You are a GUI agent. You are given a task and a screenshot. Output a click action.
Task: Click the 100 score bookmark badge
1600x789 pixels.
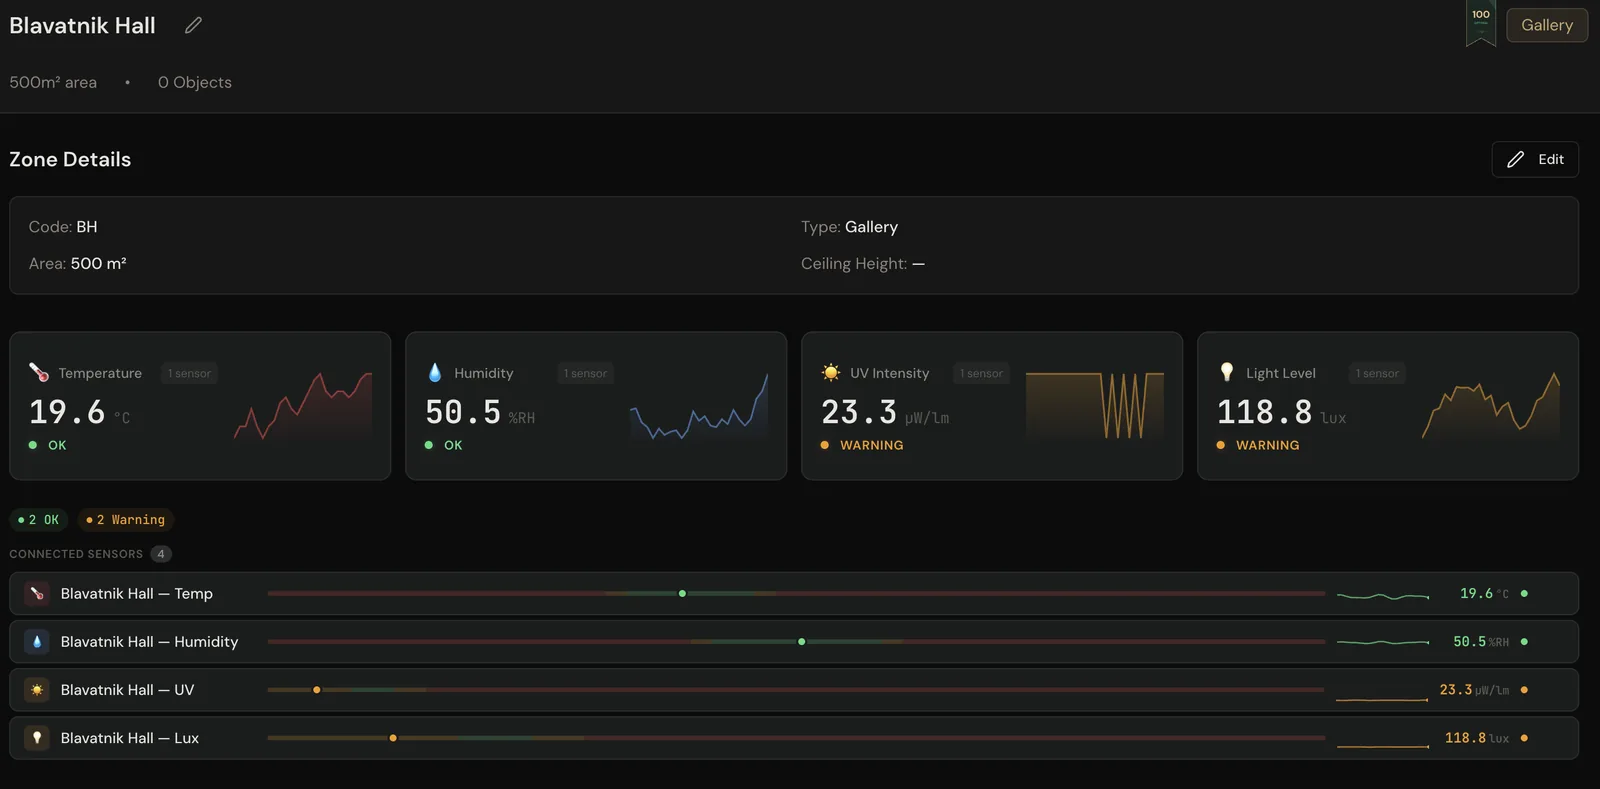1481,23
